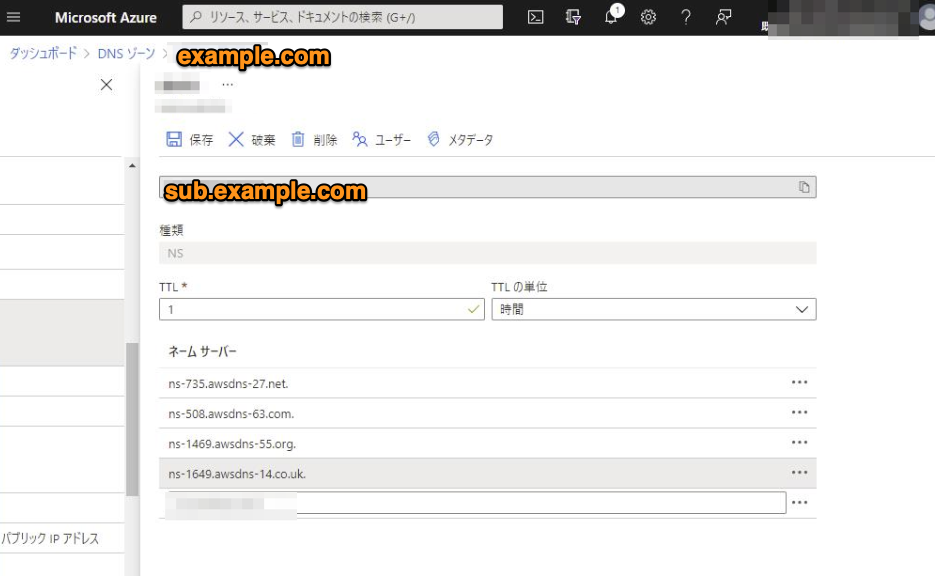The image size is (935, 576).
Task: Click the read-only NS type field
Action: pyautogui.click(x=487, y=253)
